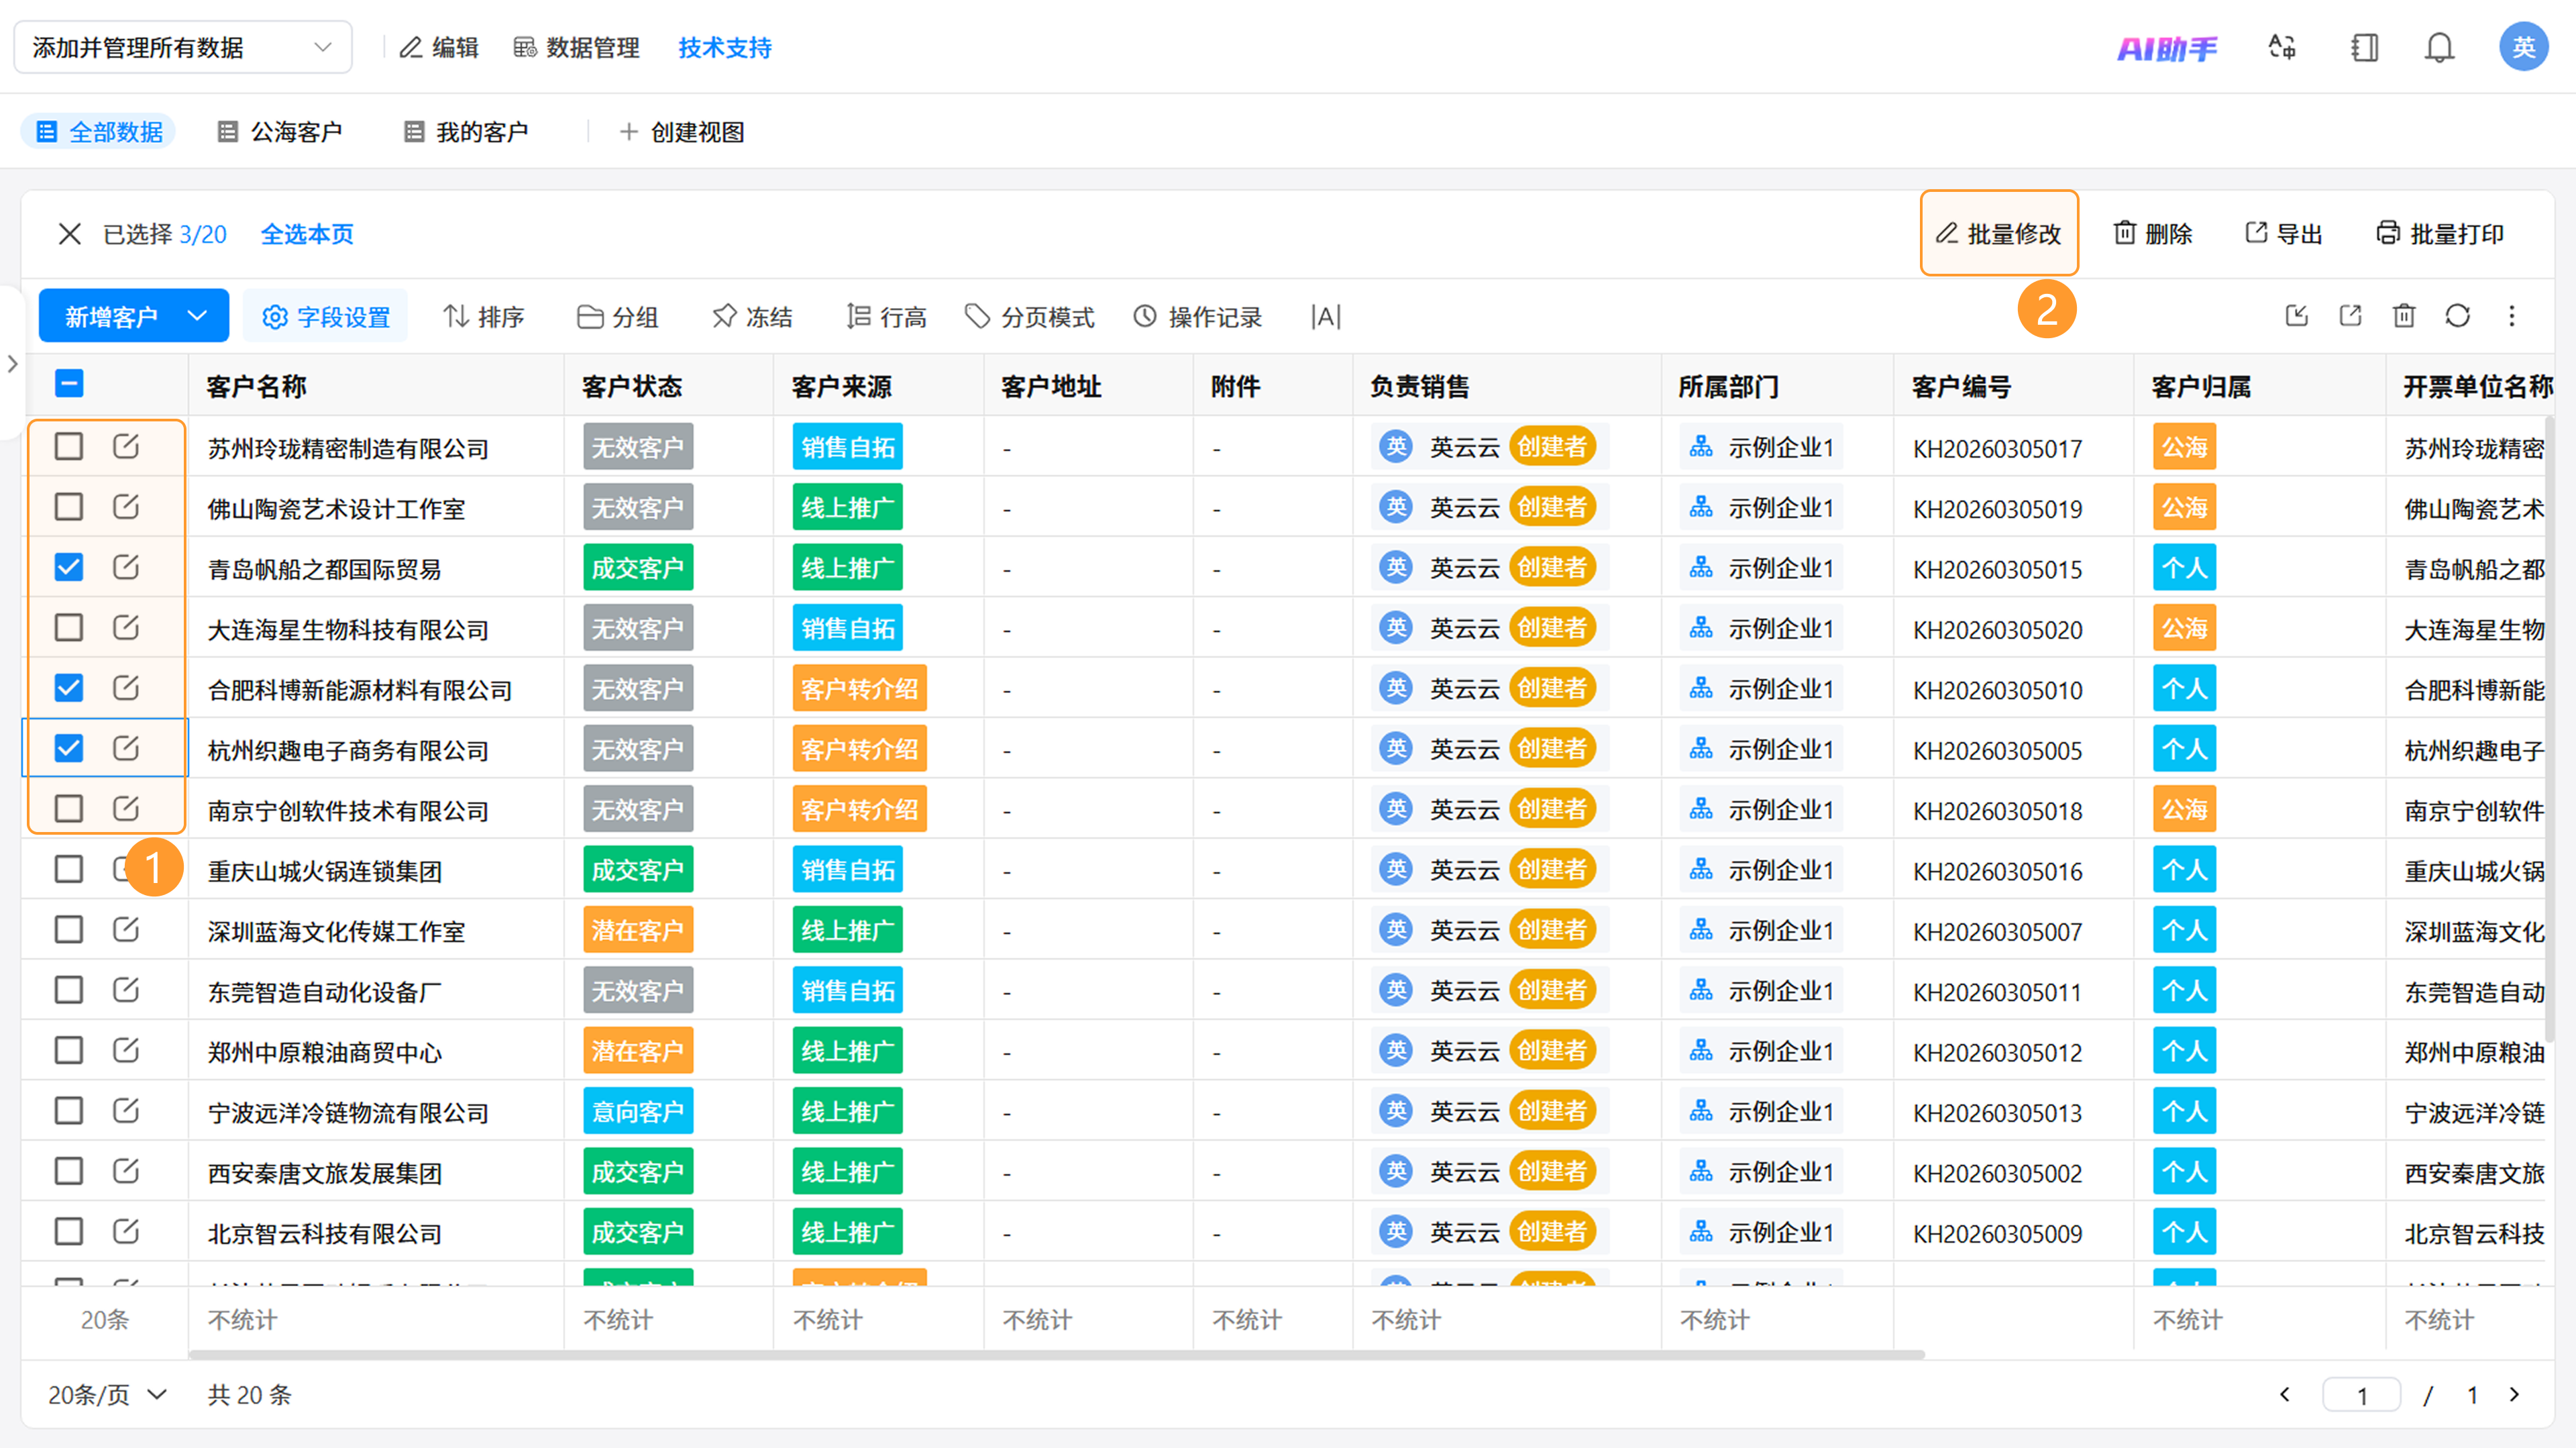Click the page number input field
This screenshot has width=2576, height=1448.
2361,1394
